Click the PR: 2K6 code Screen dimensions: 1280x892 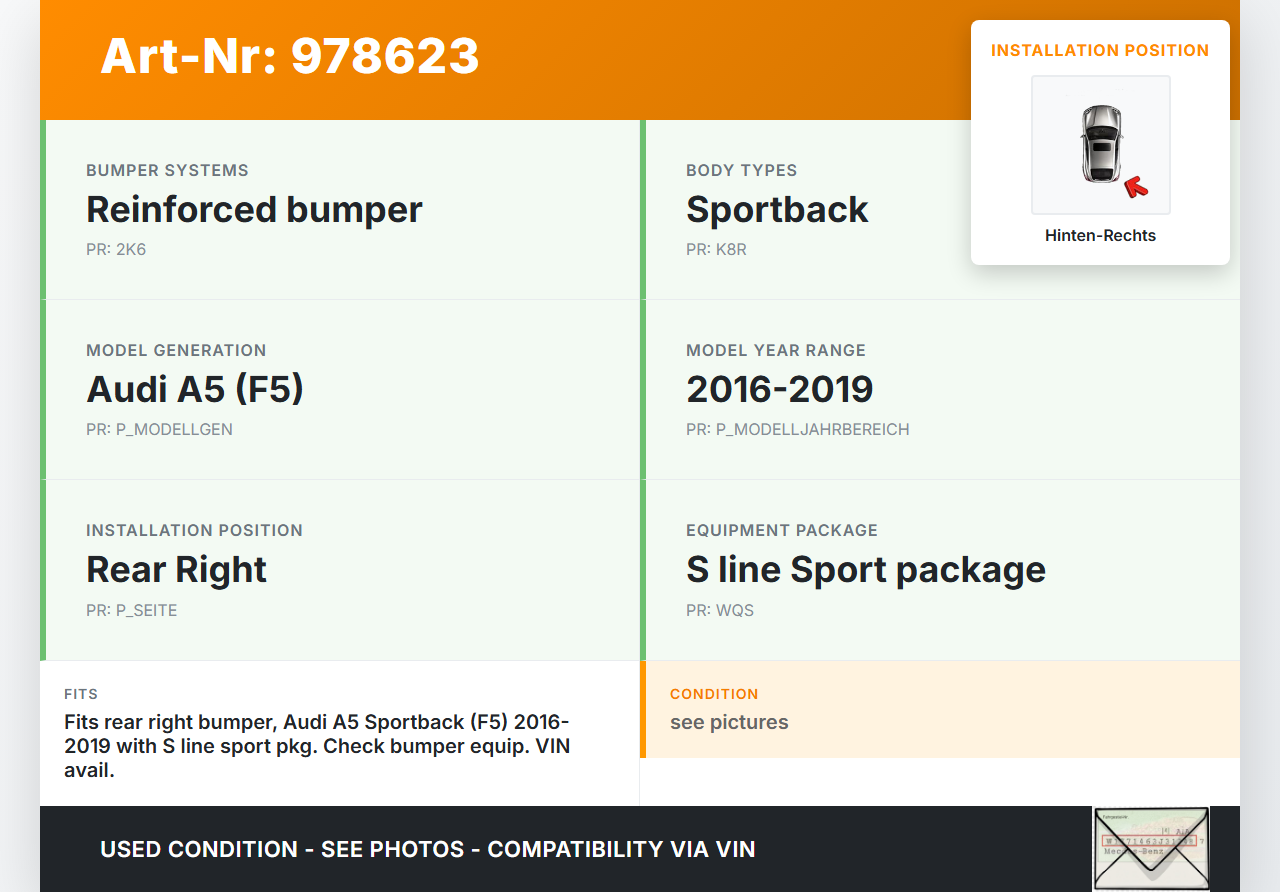(116, 249)
